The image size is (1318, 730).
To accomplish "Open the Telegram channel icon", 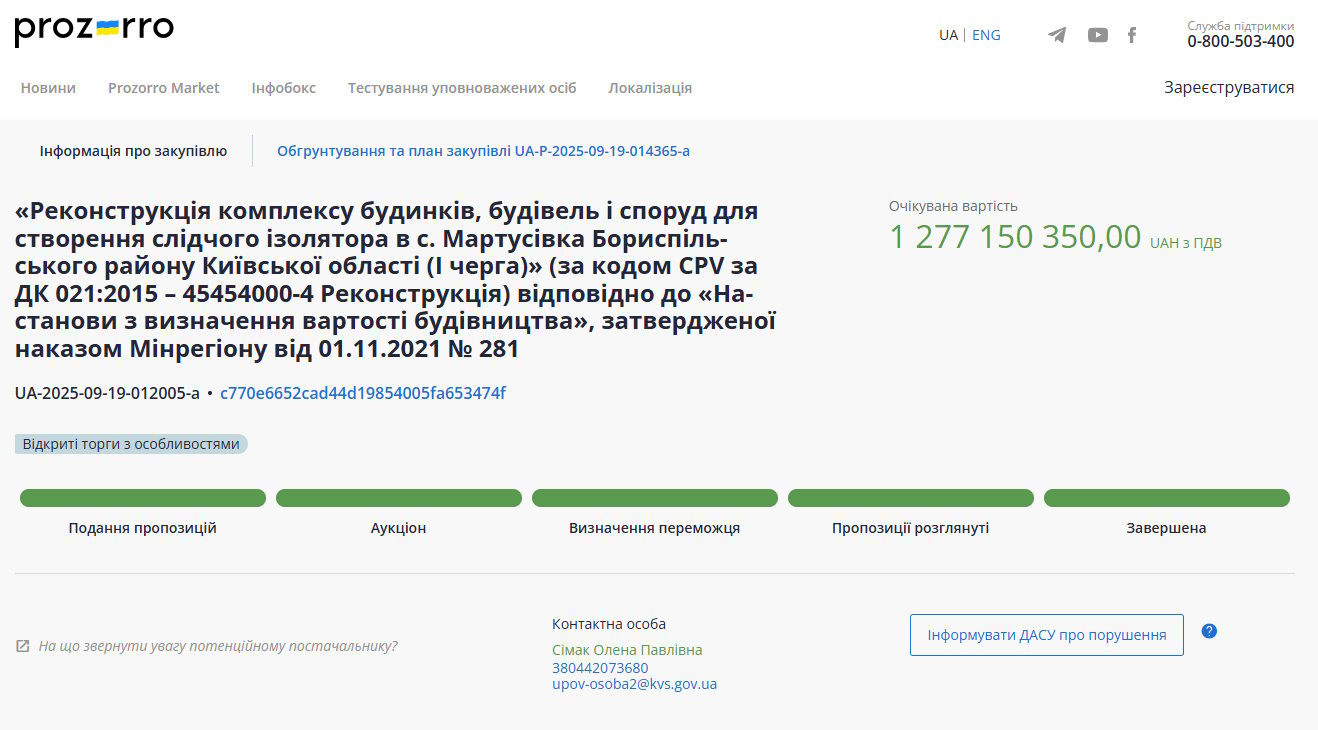I will pos(1057,35).
